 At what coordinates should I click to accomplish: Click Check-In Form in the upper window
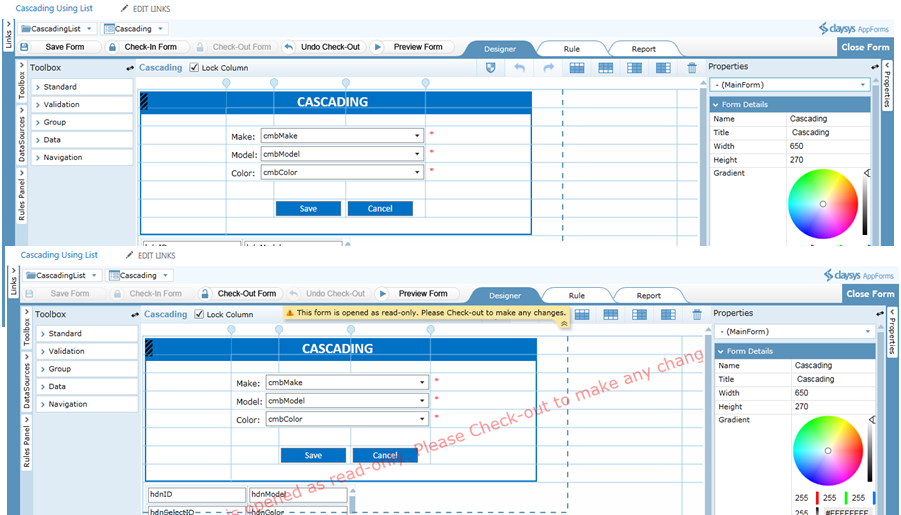[x=144, y=47]
